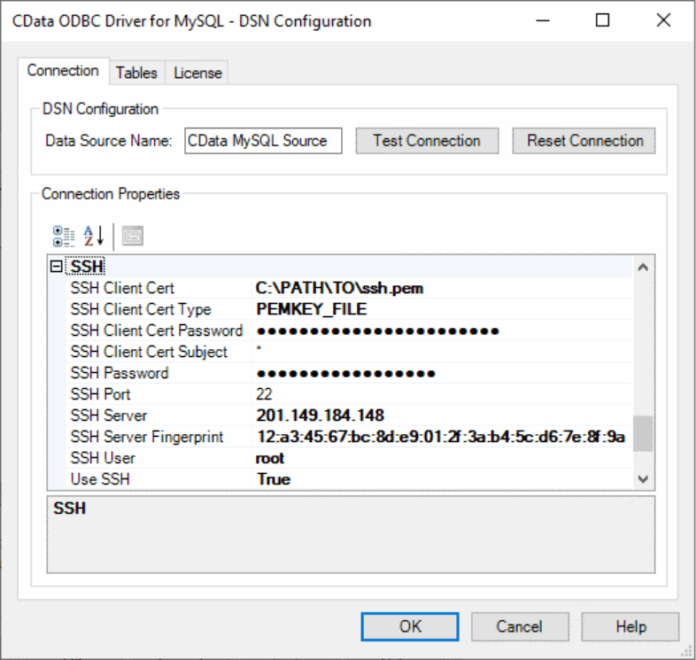Confirm with the OK button
Viewport: 696px width, 660px height.
[410, 627]
